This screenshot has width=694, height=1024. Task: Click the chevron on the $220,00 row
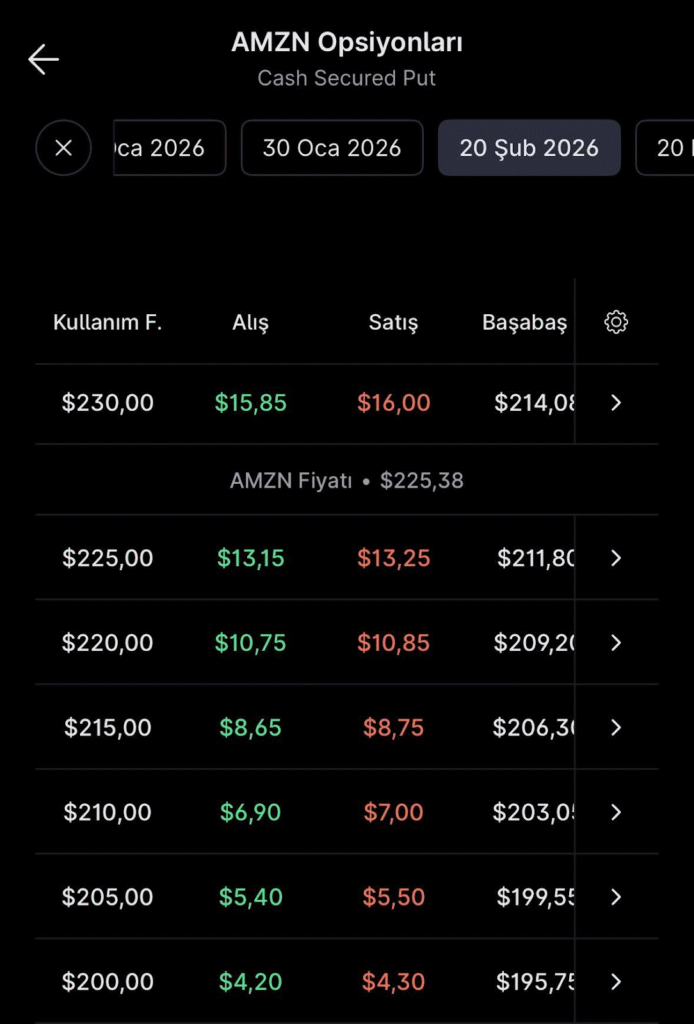pos(616,643)
